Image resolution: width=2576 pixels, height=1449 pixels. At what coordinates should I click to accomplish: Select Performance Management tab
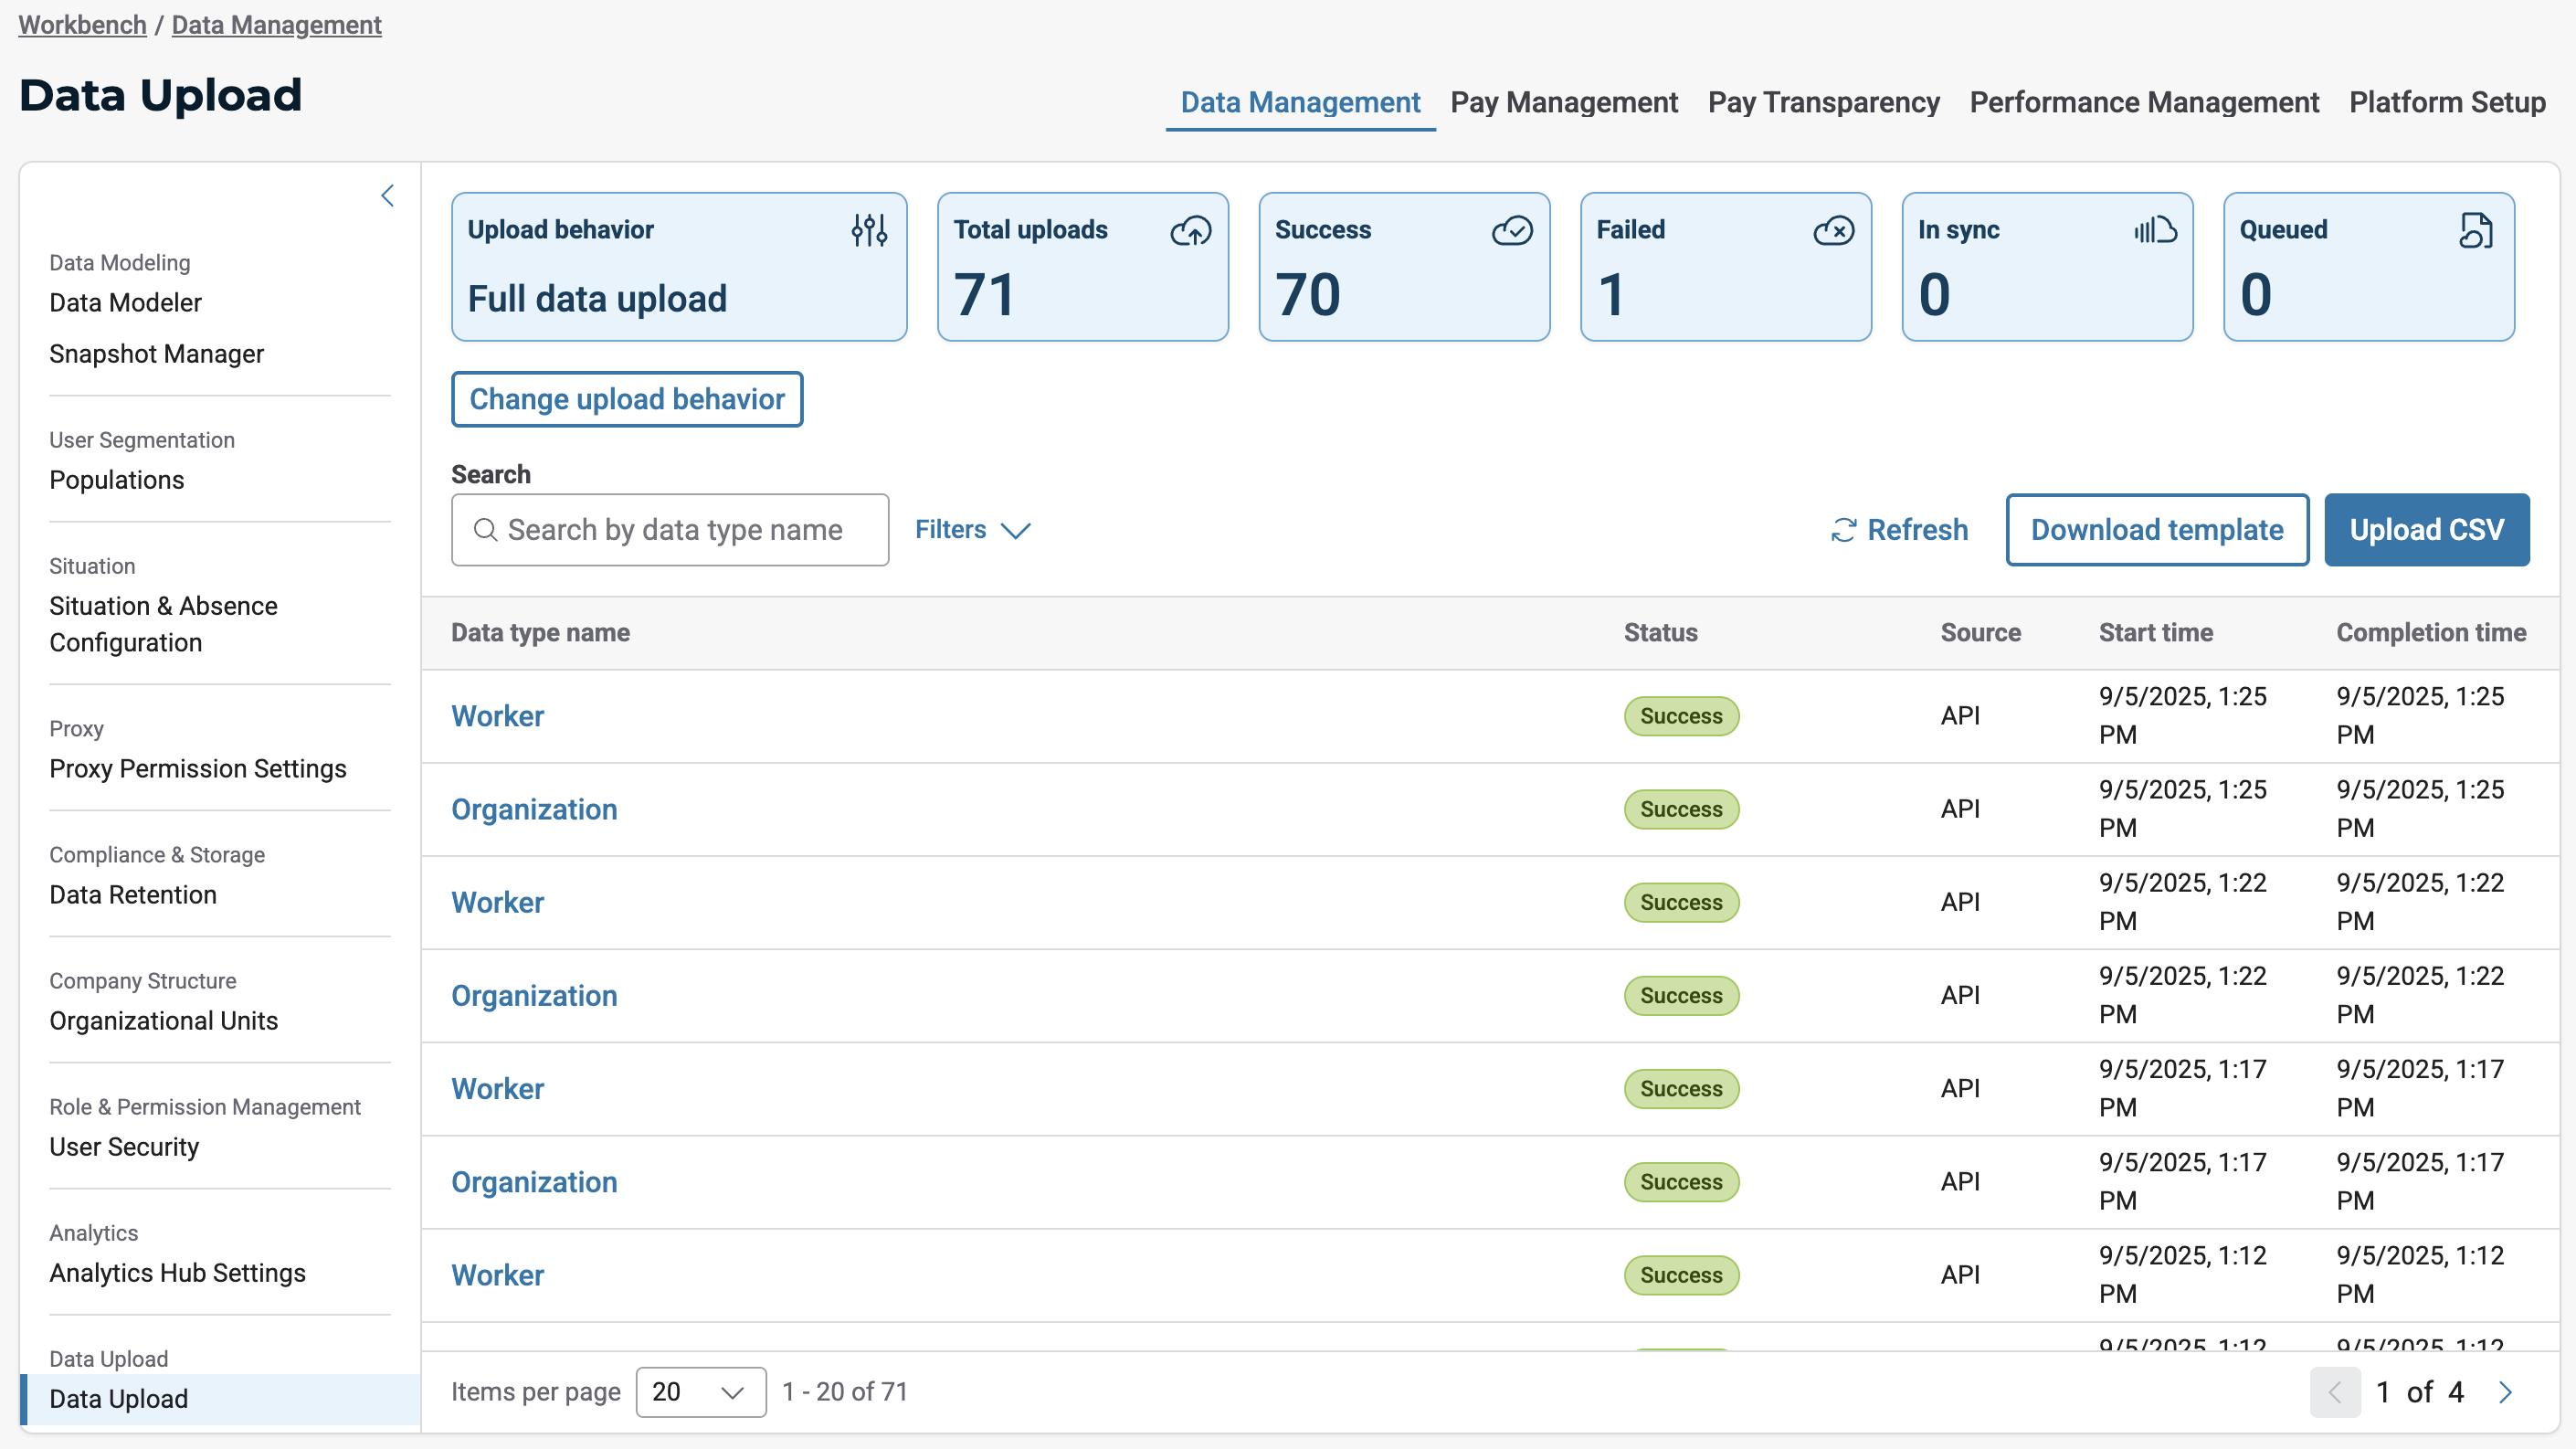tap(2143, 102)
